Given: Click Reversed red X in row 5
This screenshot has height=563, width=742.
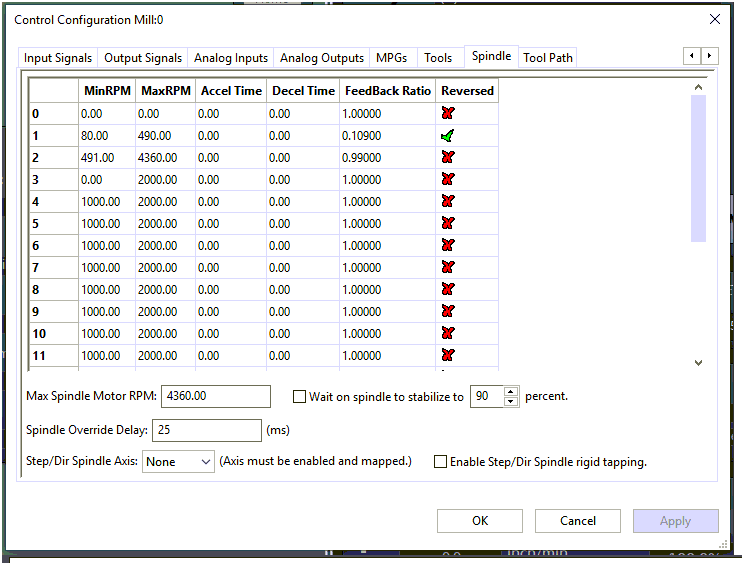Looking at the screenshot, I should pos(447,223).
